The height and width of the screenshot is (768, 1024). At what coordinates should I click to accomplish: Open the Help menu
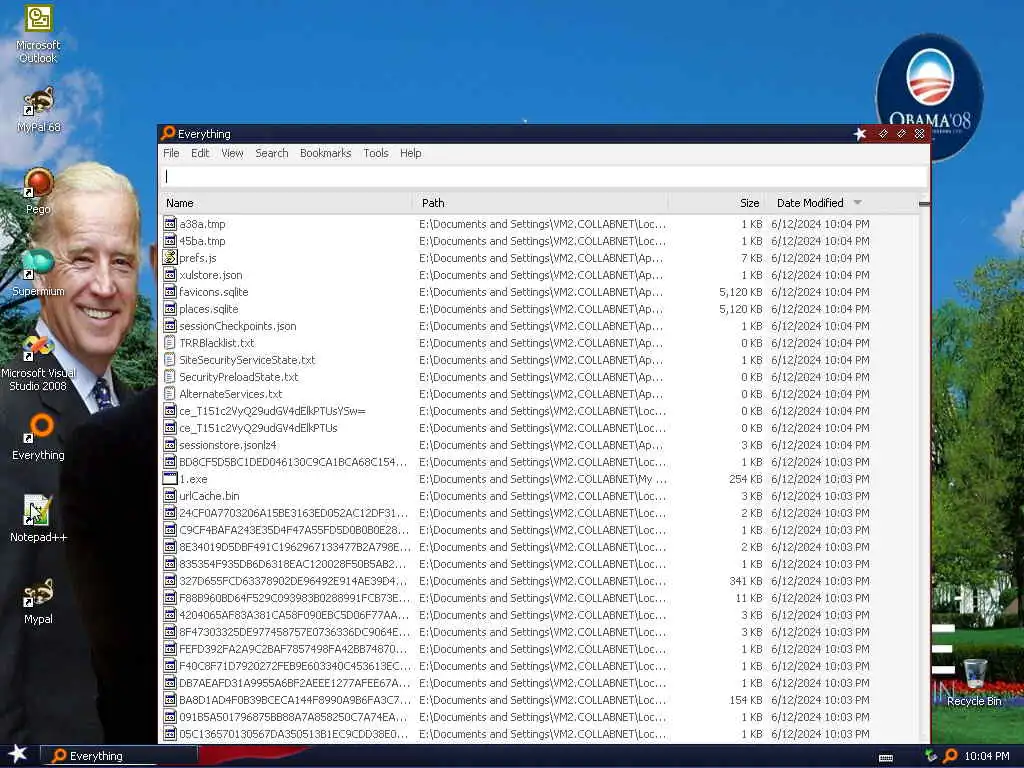coord(411,153)
